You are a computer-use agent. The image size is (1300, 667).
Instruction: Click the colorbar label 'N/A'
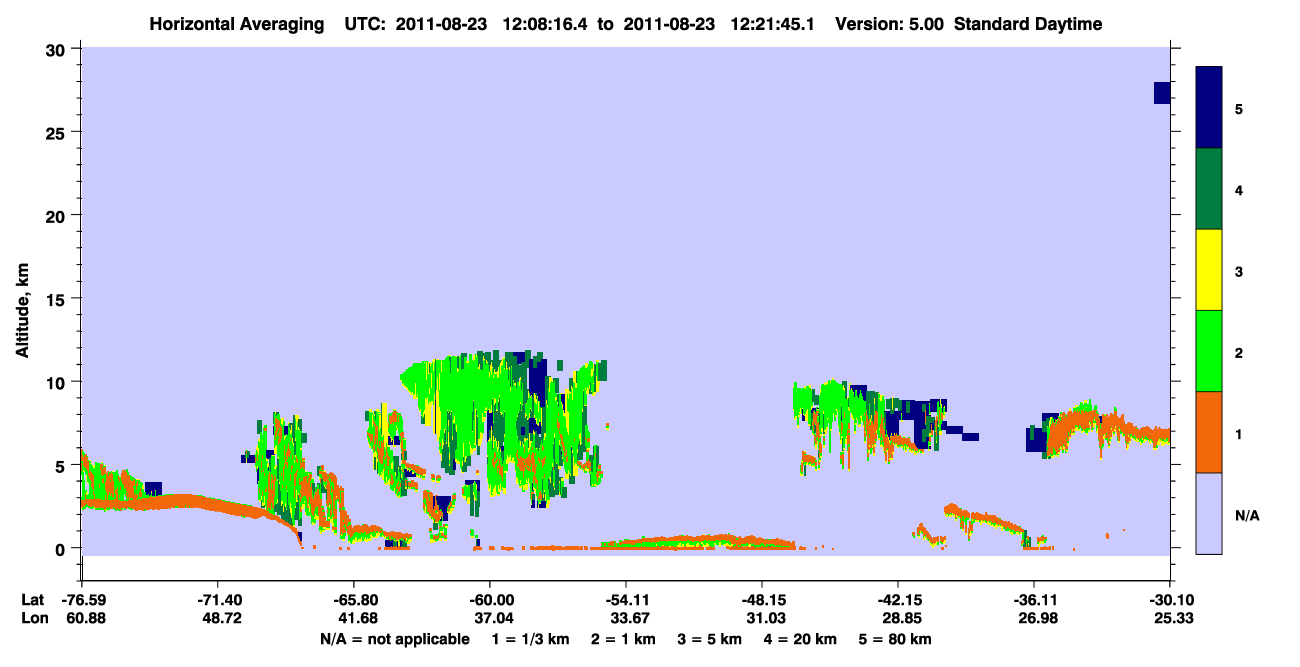(x=1247, y=516)
